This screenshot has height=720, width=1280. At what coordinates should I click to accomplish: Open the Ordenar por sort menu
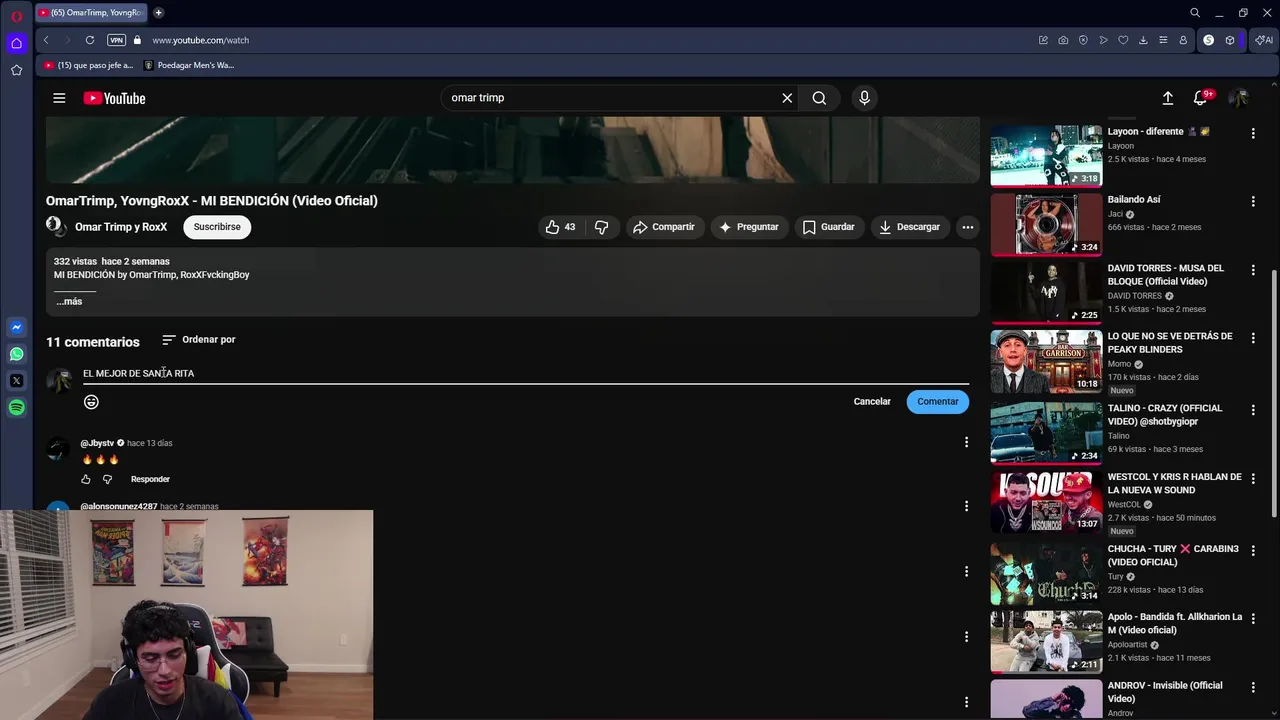pos(199,340)
